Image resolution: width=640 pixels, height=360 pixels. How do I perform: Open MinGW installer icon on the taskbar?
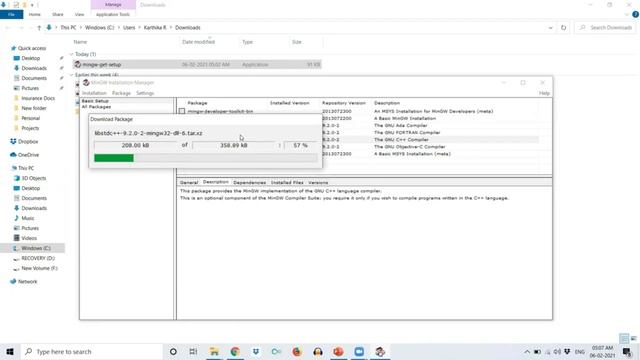point(380,351)
